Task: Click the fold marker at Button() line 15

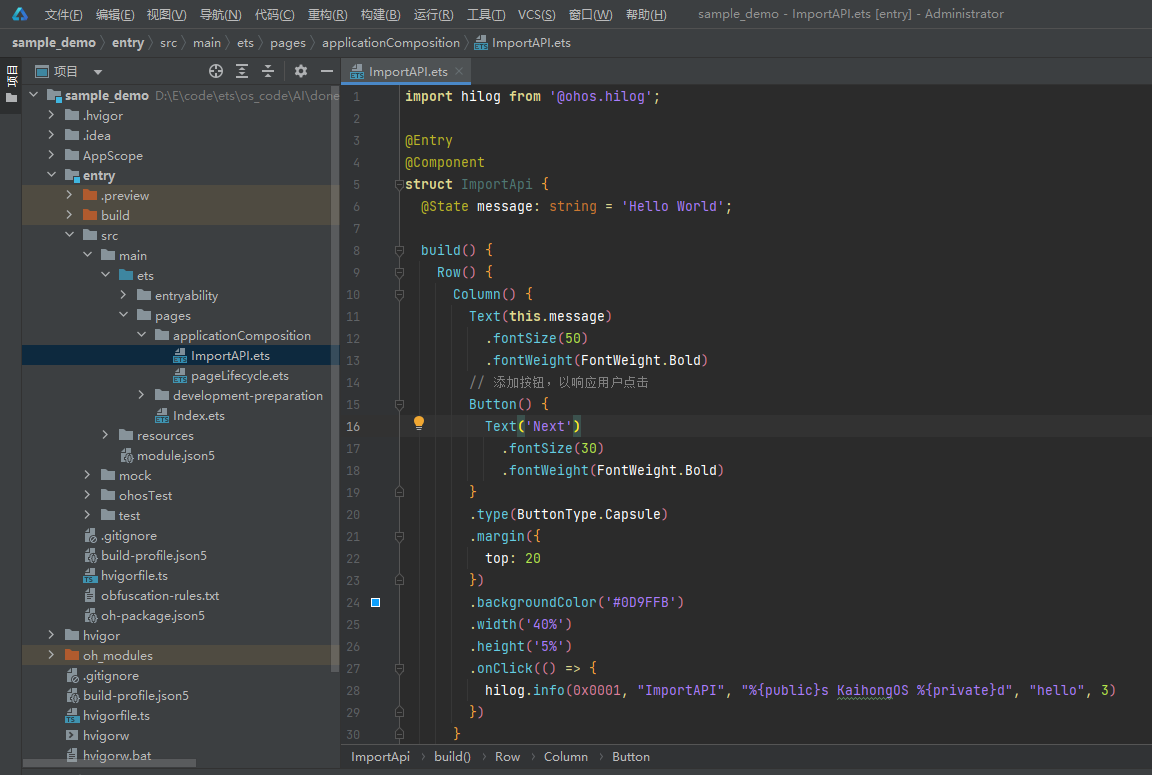Action: click(399, 405)
